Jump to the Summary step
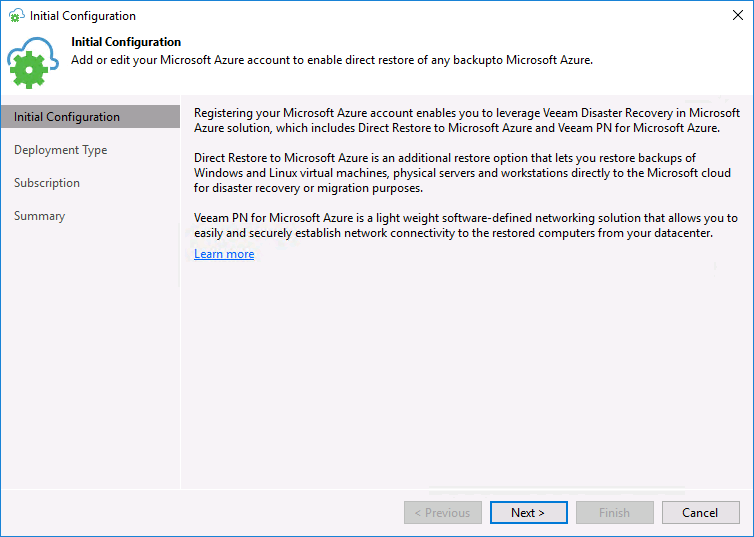The image size is (754, 537). click(39, 216)
